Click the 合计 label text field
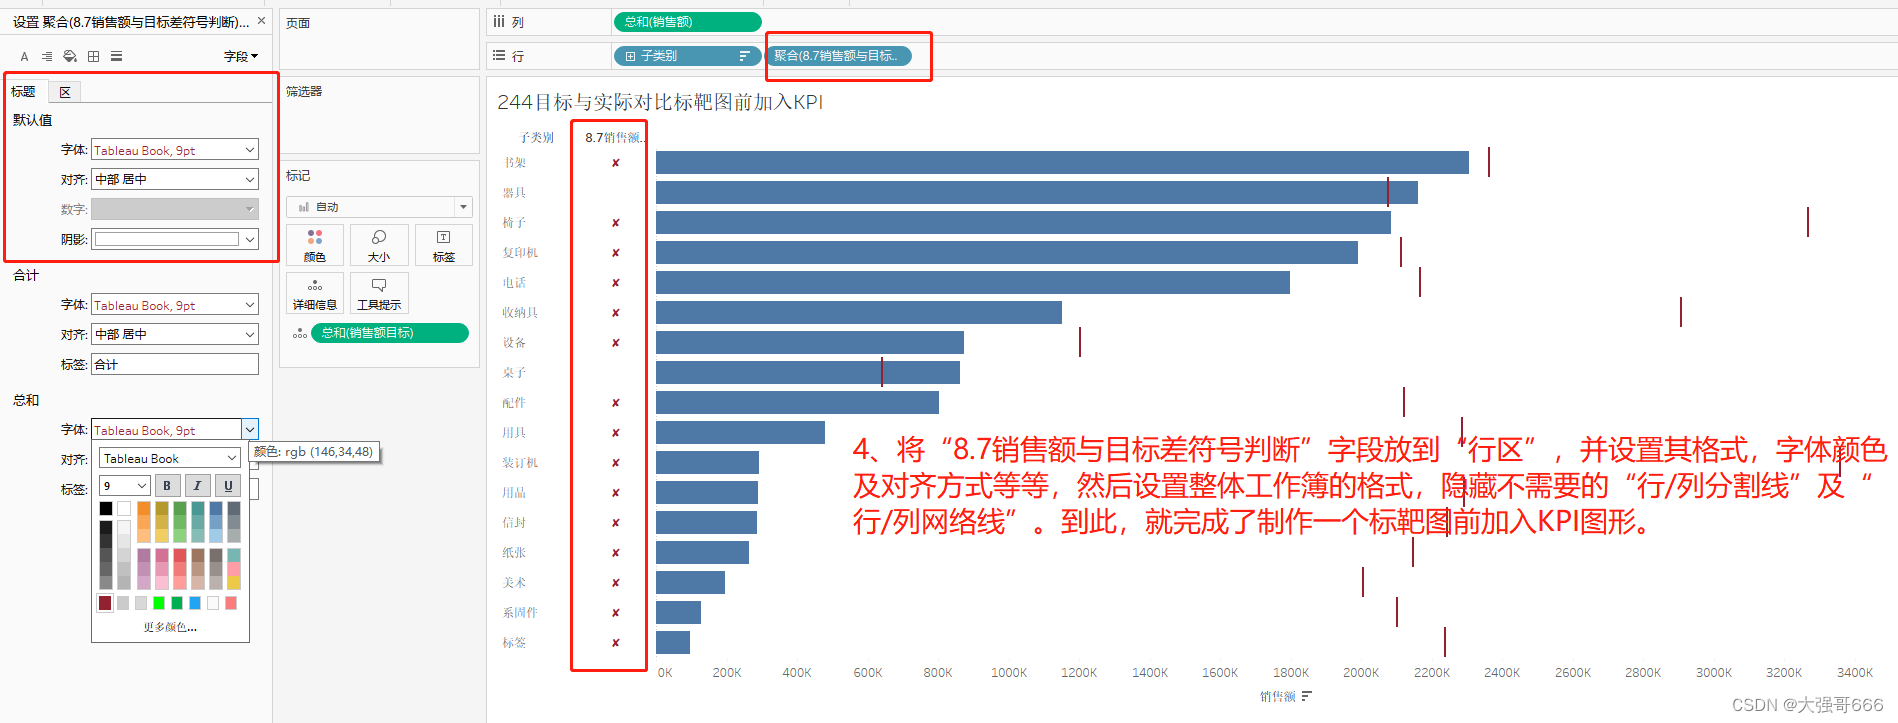Image resolution: width=1898 pixels, height=723 pixels. (175, 364)
